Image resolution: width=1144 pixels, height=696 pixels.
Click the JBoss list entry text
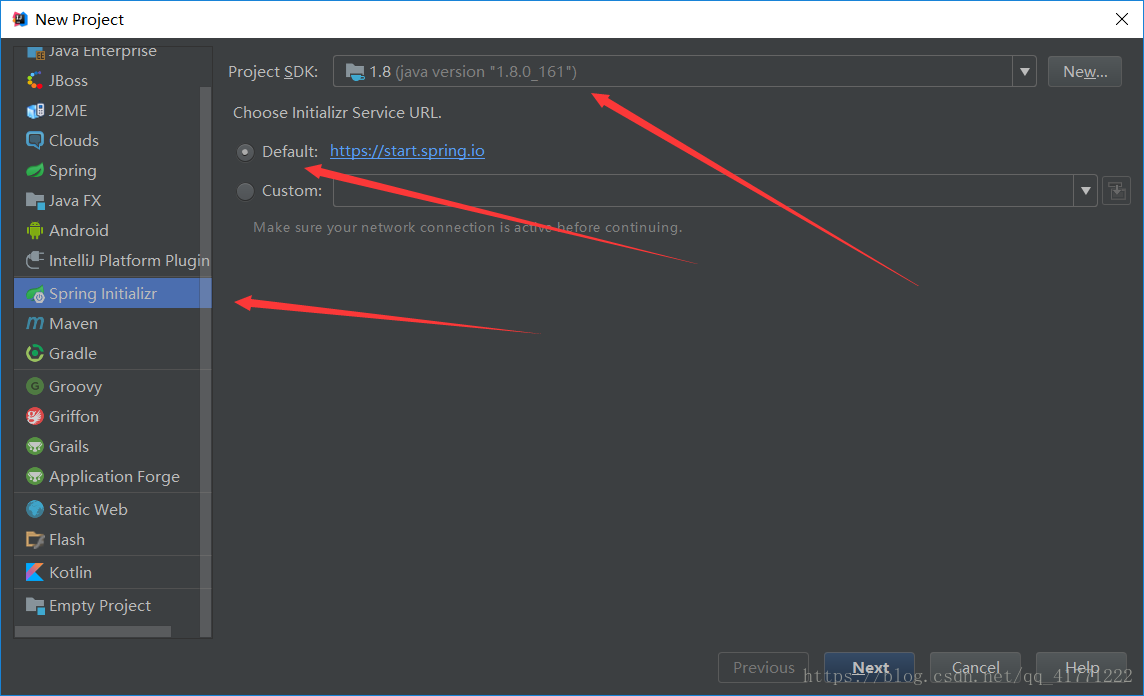click(69, 81)
